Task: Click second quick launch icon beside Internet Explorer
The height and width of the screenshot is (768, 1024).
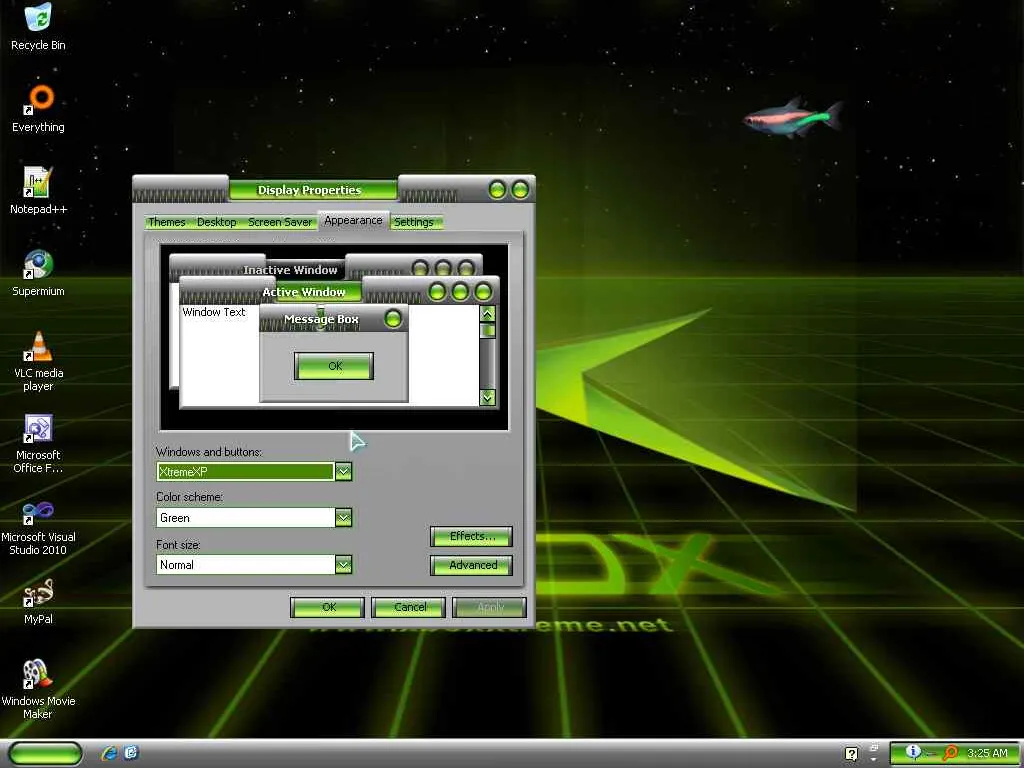Action: coord(131,753)
